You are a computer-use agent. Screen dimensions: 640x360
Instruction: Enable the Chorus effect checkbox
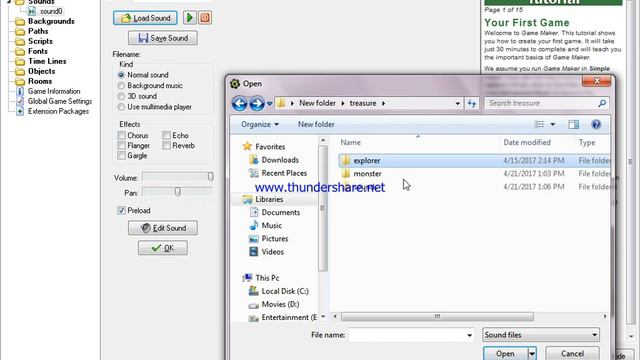tap(121, 135)
